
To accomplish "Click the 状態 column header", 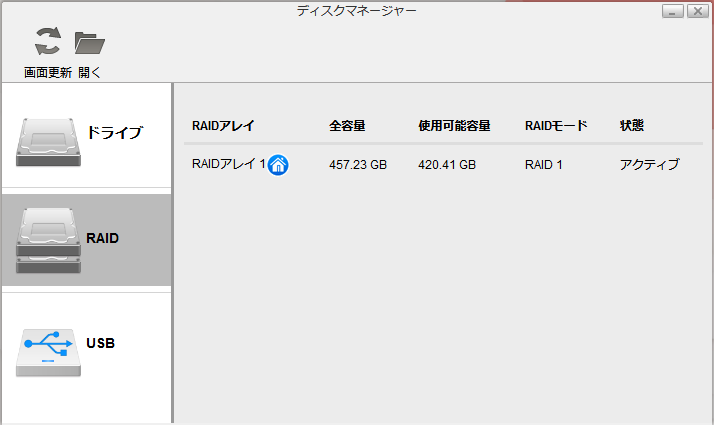I will tap(632, 125).
